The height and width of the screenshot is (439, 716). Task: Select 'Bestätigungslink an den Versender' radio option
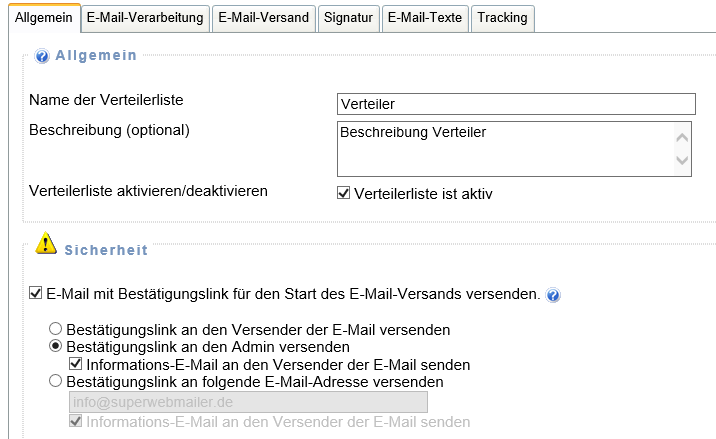(x=56, y=329)
